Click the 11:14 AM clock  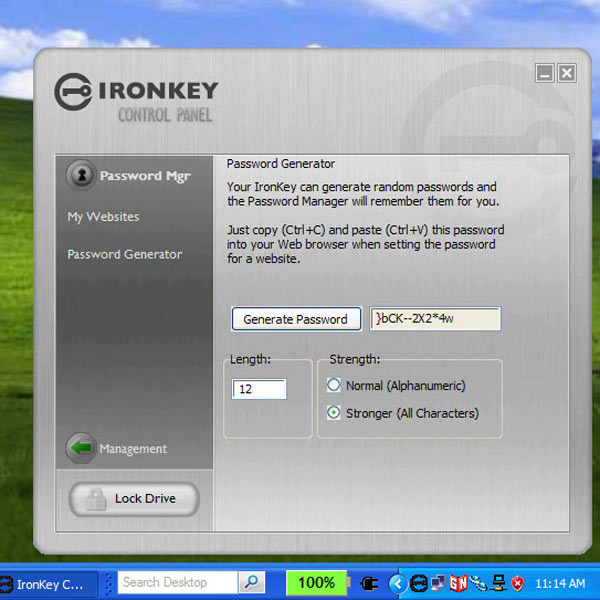pyautogui.click(x=560, y=584)
